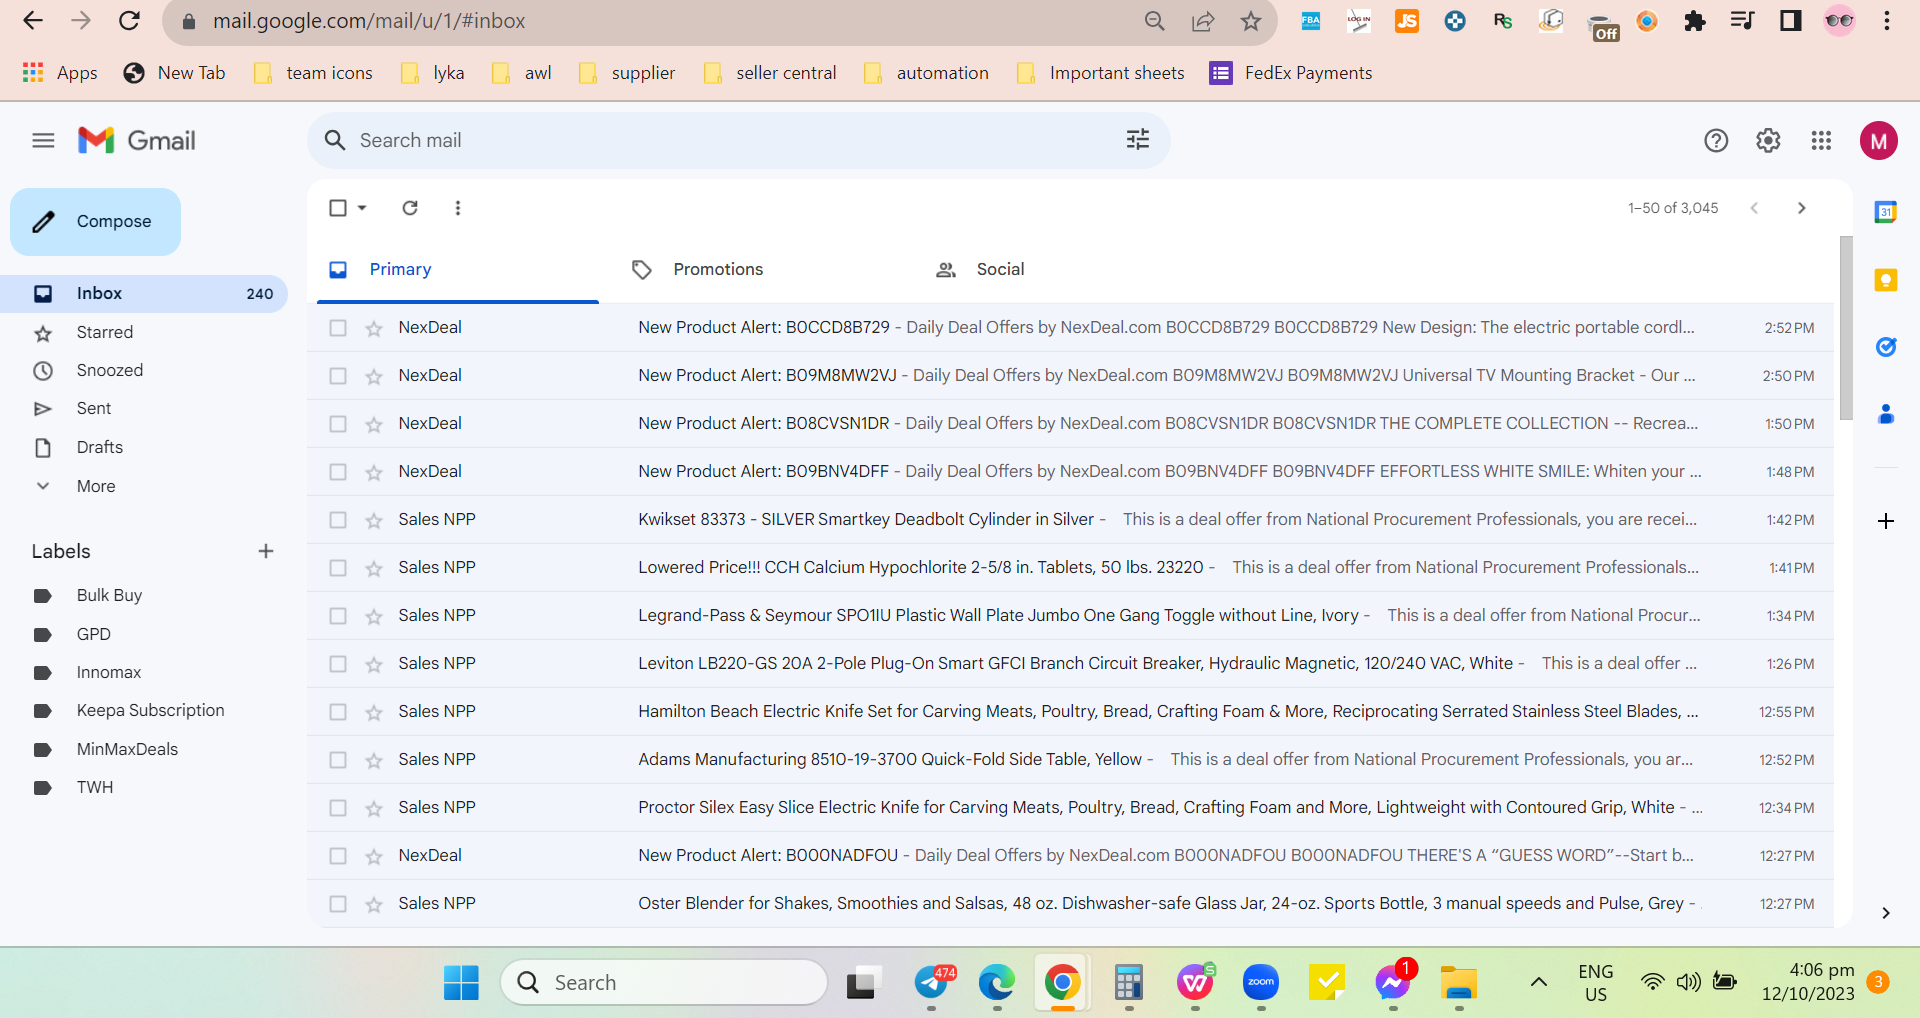Open Google Keep side panel icon
The width and height of the screenshot is (1920, 1018).
click(x=1886, y=280)
